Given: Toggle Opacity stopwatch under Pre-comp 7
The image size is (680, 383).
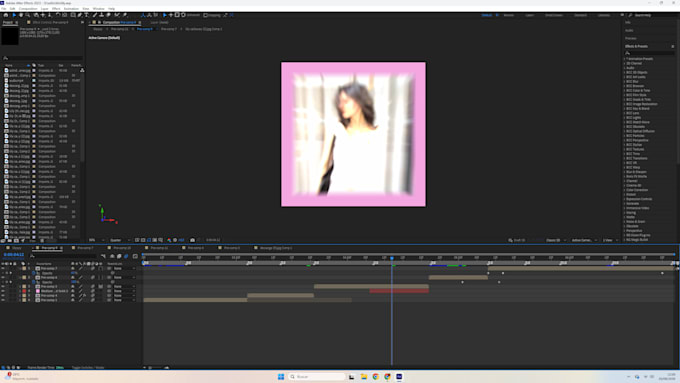Looking at the screenshot, I should [33, 273].
